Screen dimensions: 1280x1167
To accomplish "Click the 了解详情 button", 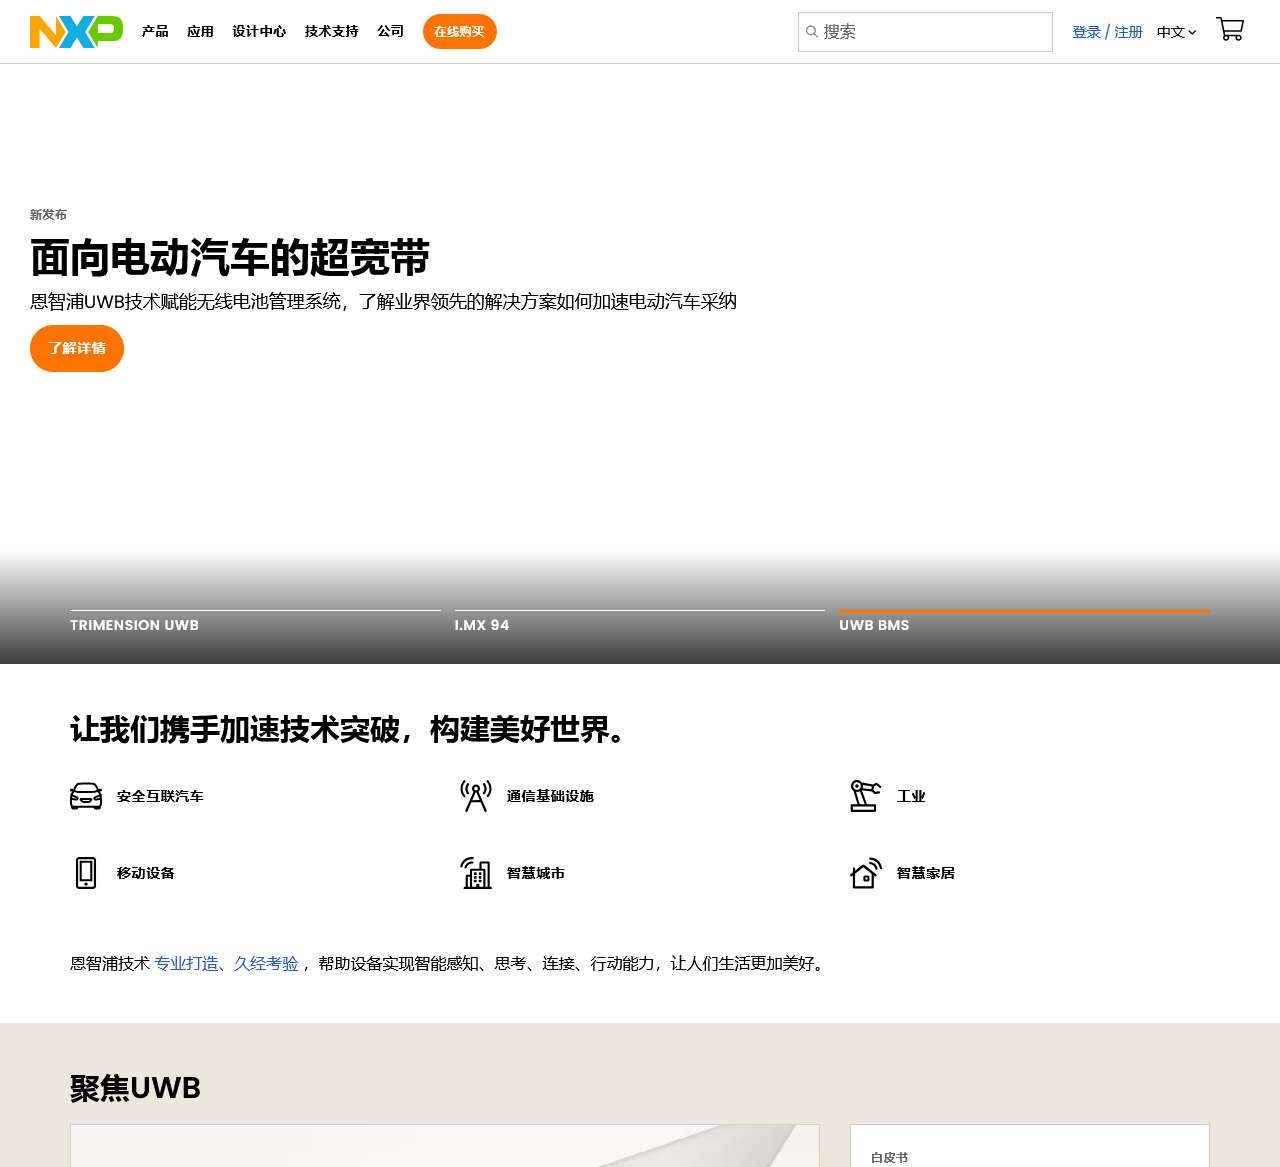I will [x=77, y=348].
